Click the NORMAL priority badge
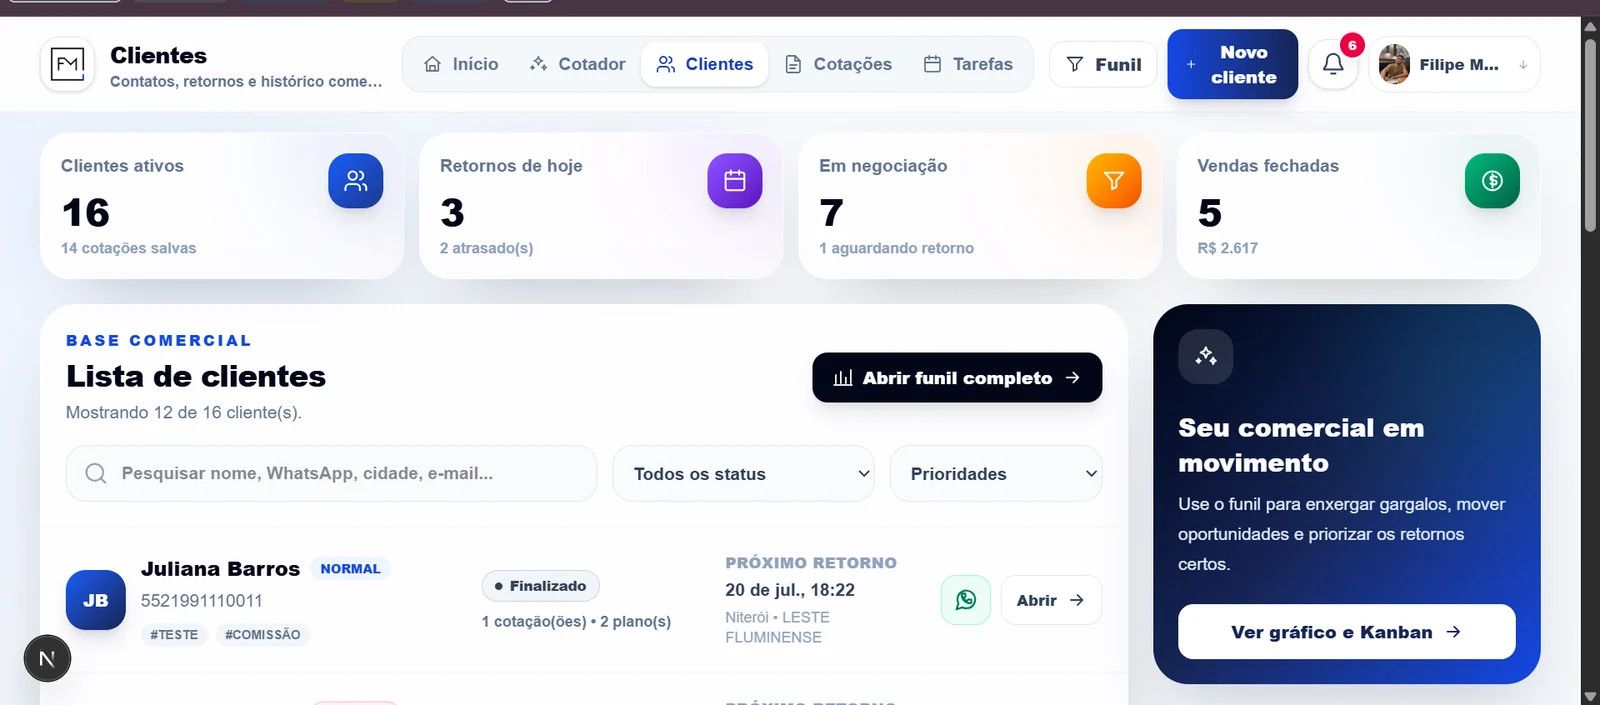 click(x=350, y=569)
